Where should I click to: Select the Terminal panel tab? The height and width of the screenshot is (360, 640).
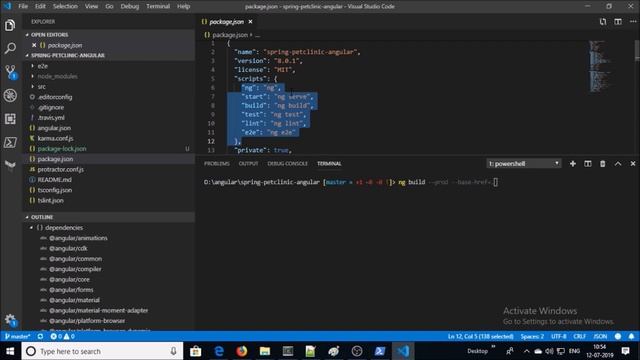point(329,164)
